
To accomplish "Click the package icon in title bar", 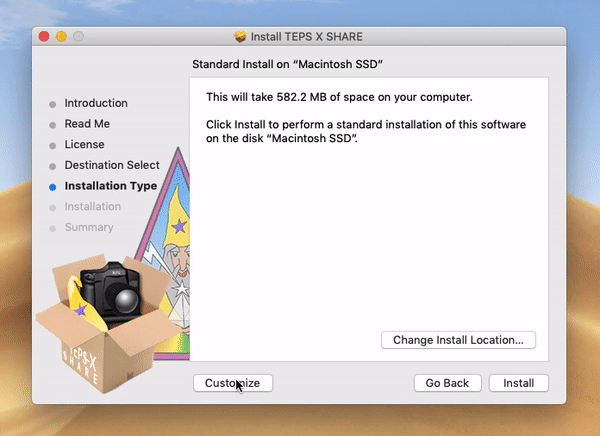I will tap(240, 37).
